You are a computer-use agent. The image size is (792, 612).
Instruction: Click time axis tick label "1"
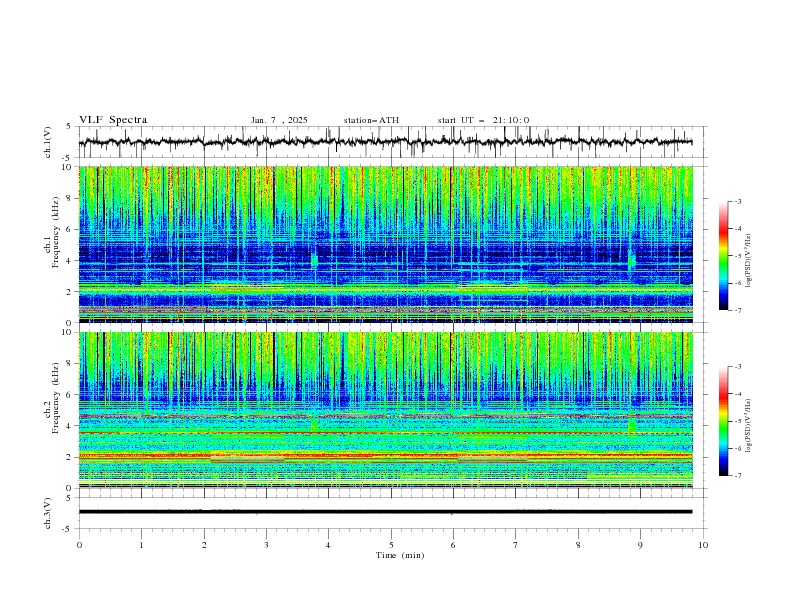pos(141,545)
